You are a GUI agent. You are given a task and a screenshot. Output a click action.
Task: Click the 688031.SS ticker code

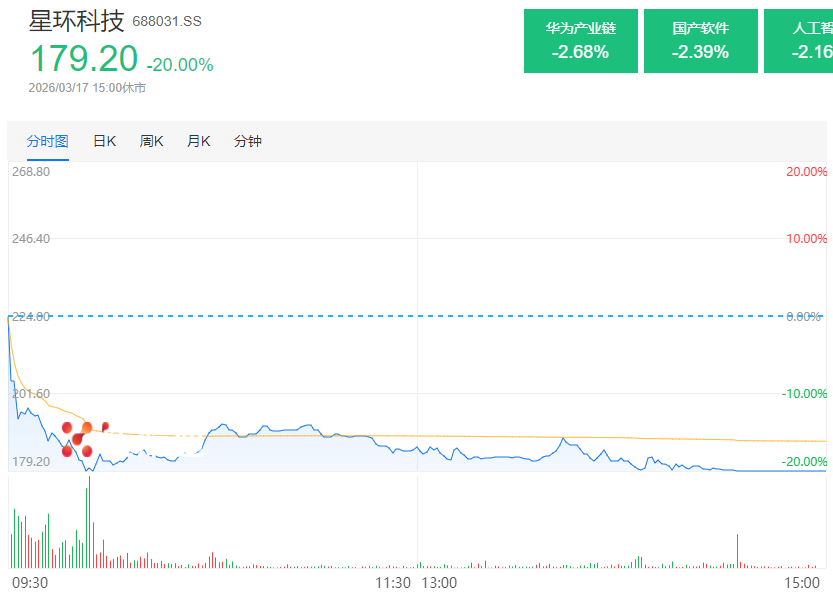click(167, 22)
